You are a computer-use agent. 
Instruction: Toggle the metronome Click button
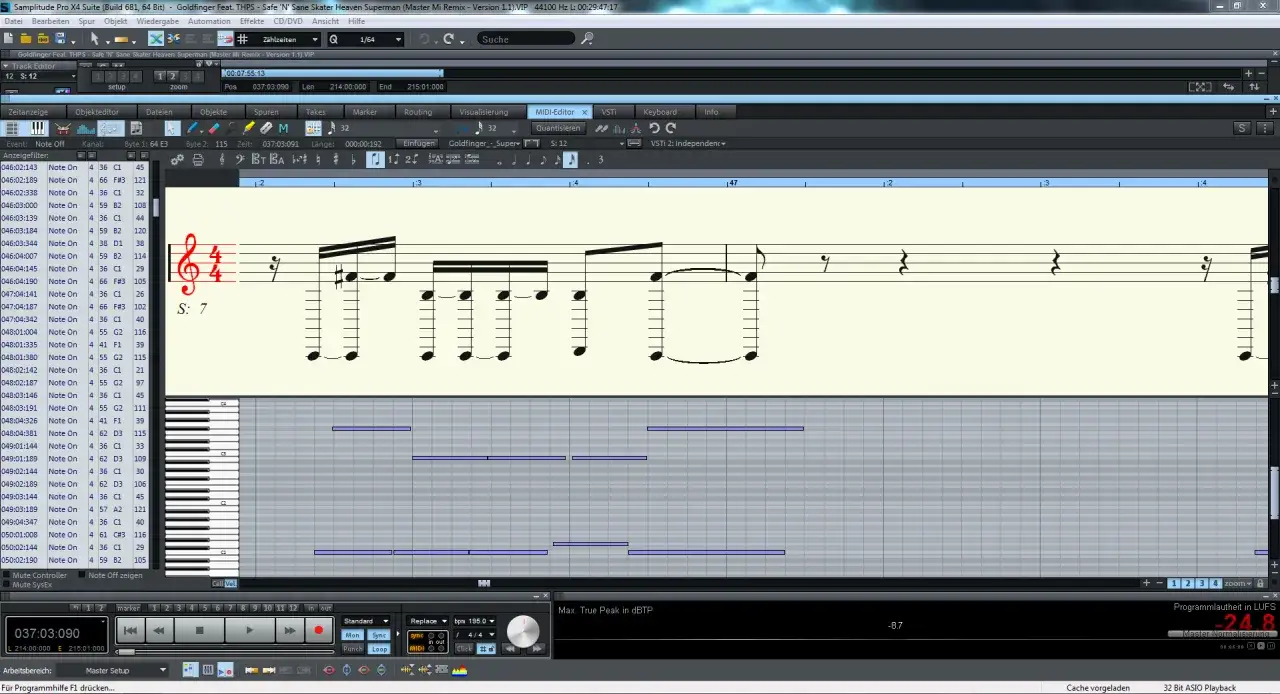(464, 649)
